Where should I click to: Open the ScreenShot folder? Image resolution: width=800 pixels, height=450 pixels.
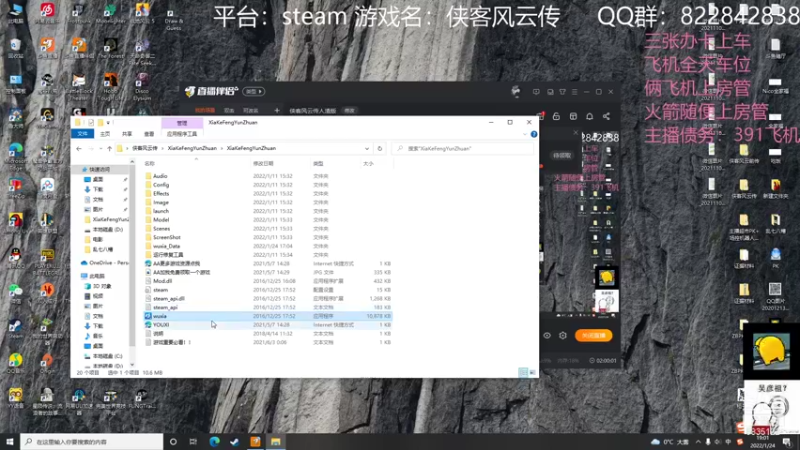point(166,237)
